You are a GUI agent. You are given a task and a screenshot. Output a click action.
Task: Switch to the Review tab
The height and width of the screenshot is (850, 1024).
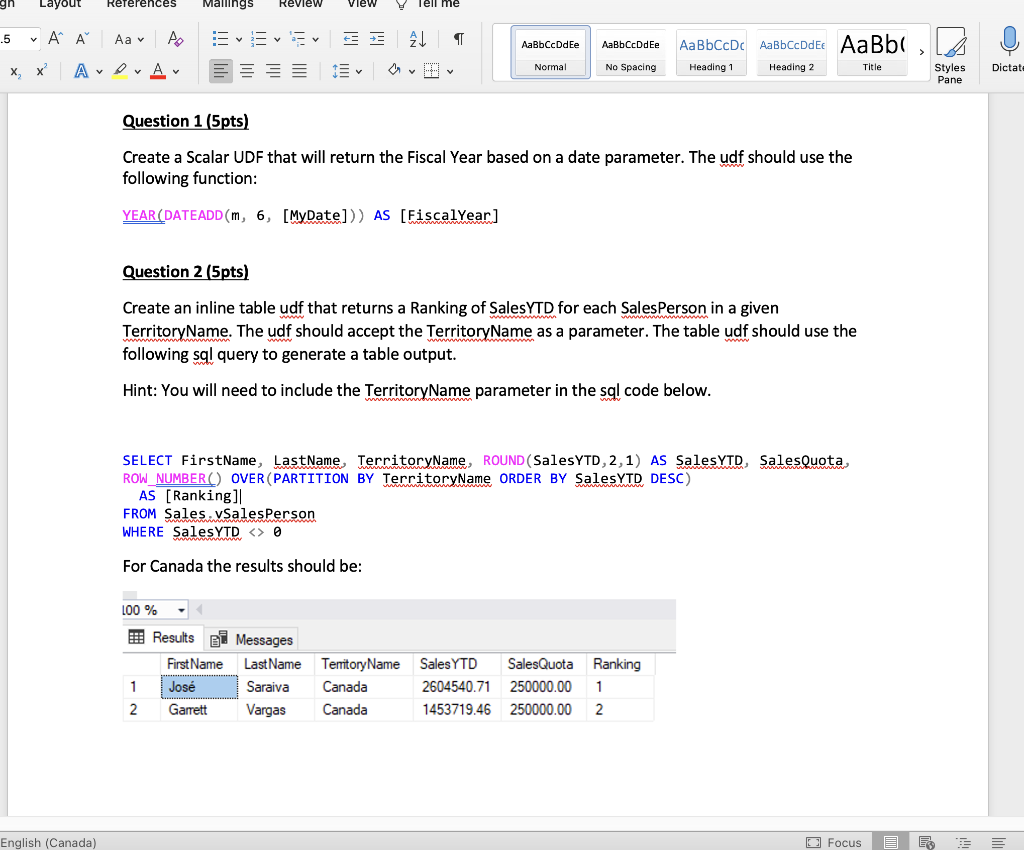[300, 4]
